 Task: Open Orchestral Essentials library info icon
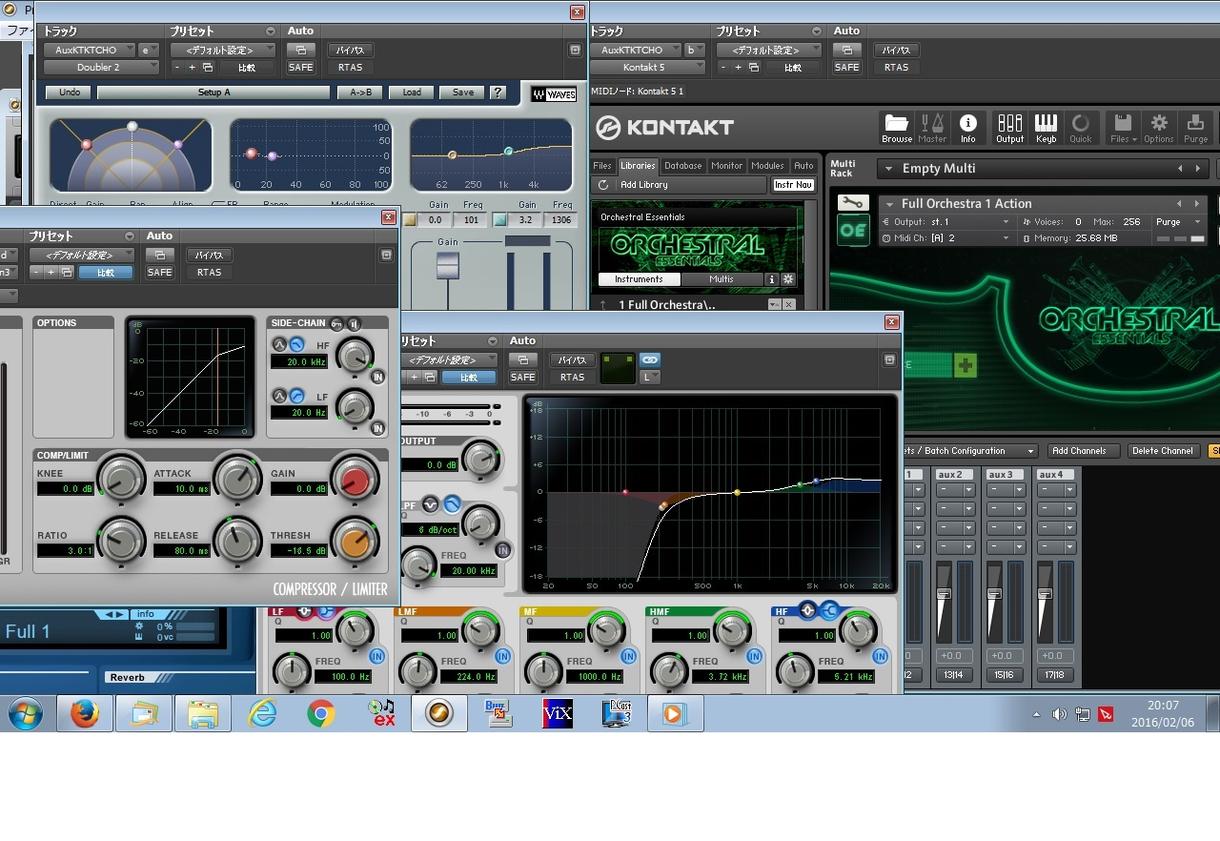click(x=772, y=279)
